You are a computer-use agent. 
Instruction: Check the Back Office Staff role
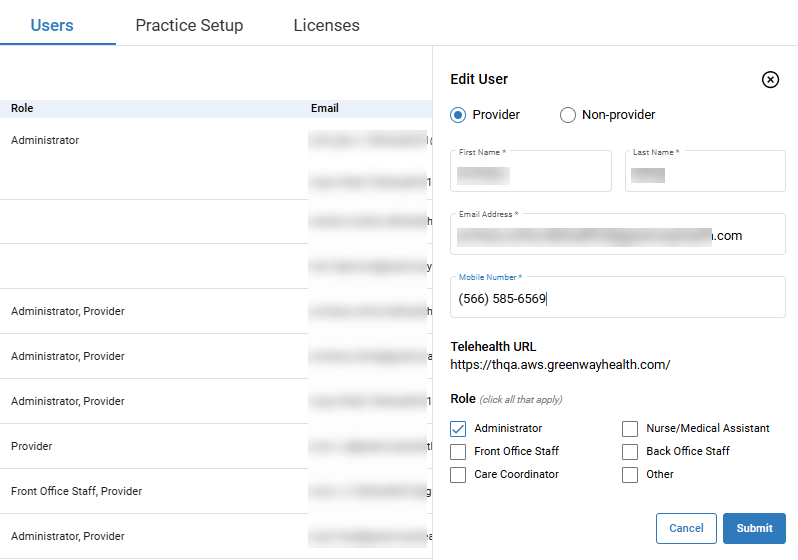630,452
